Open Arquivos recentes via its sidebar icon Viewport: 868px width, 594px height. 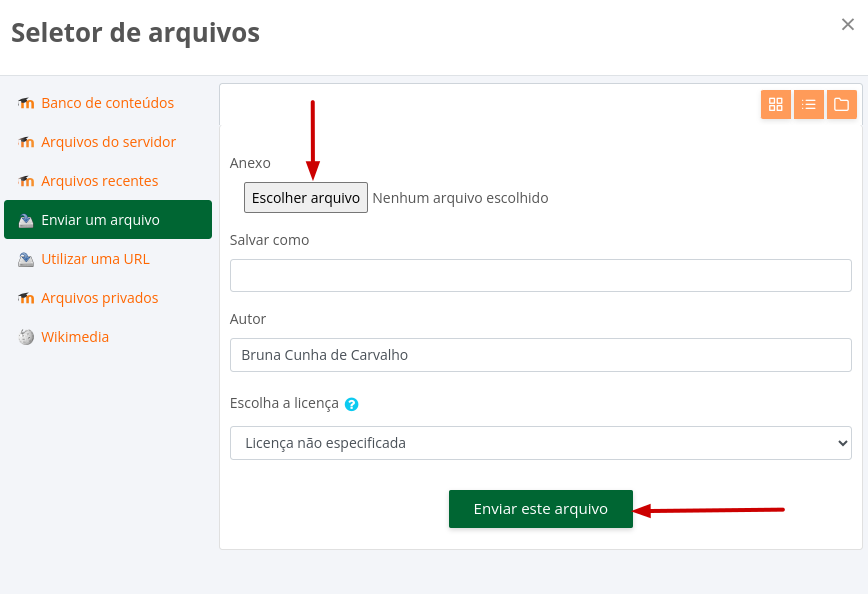pos(26,181)
